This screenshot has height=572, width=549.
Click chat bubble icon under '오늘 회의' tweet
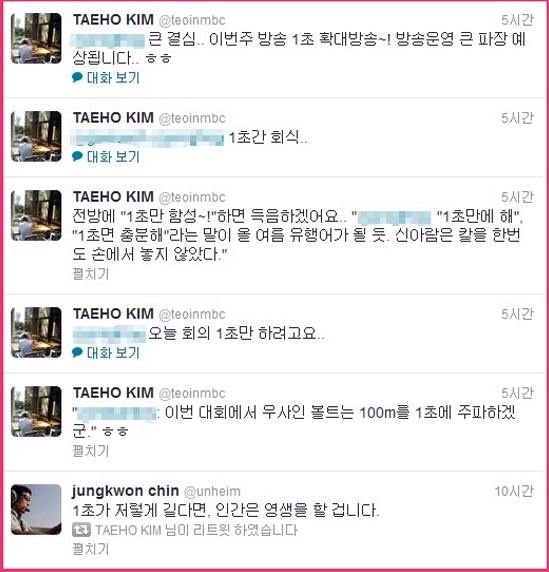(77, 352)
